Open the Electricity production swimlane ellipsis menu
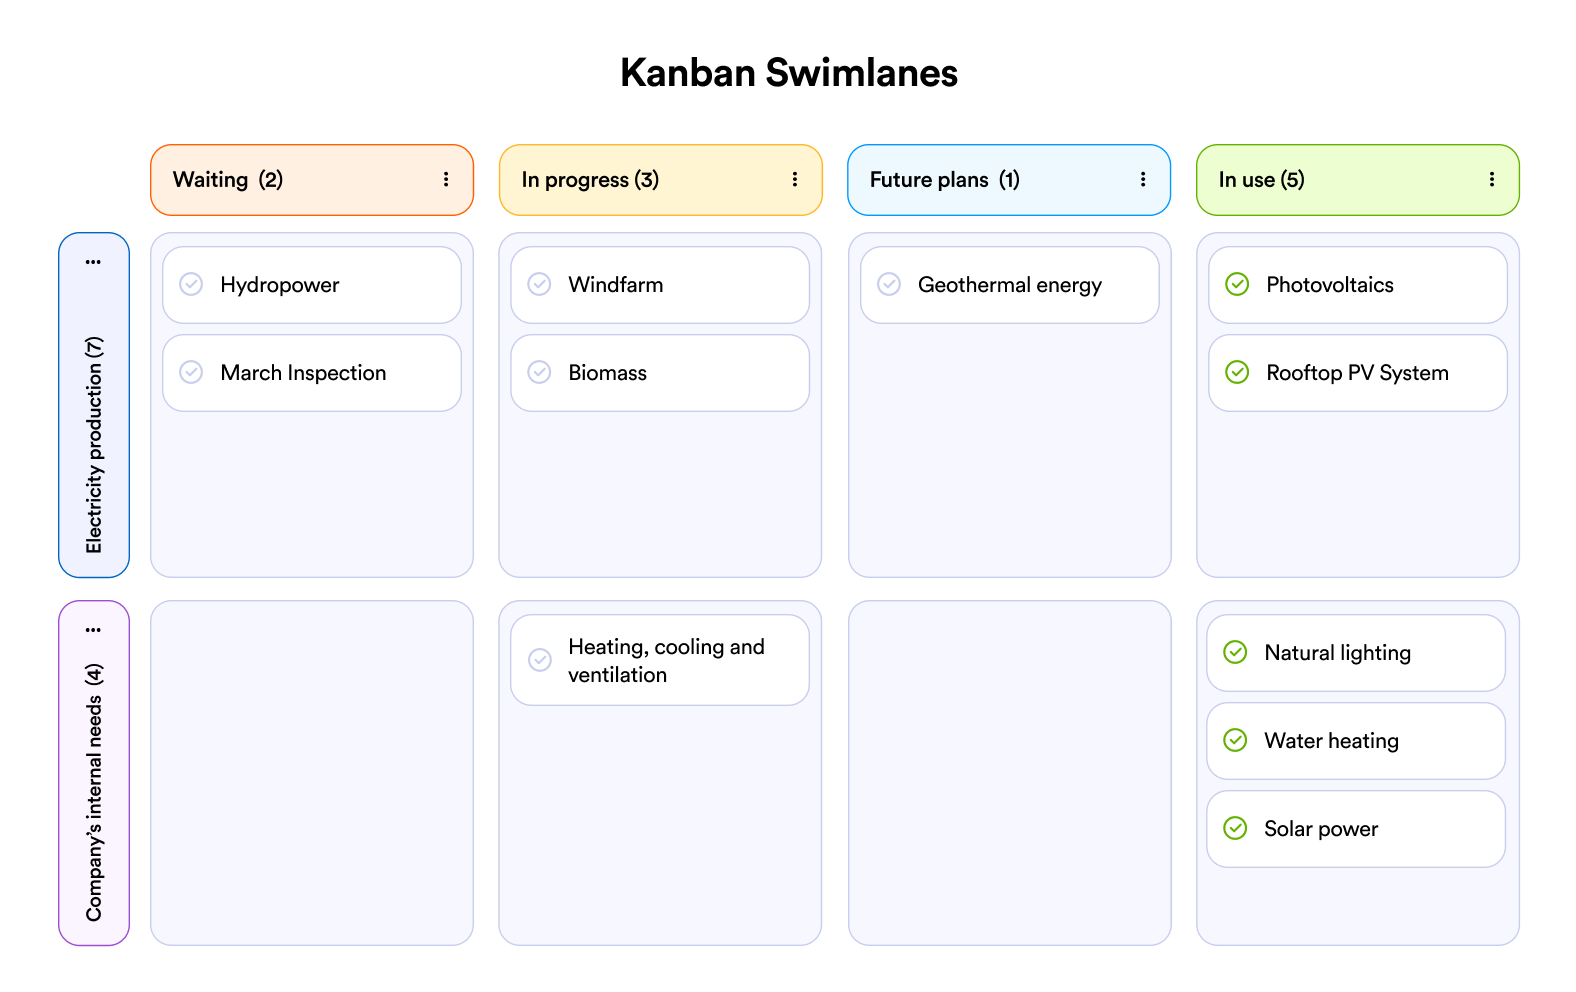This screenshot has width=1576, height=992. pos(93,262)
